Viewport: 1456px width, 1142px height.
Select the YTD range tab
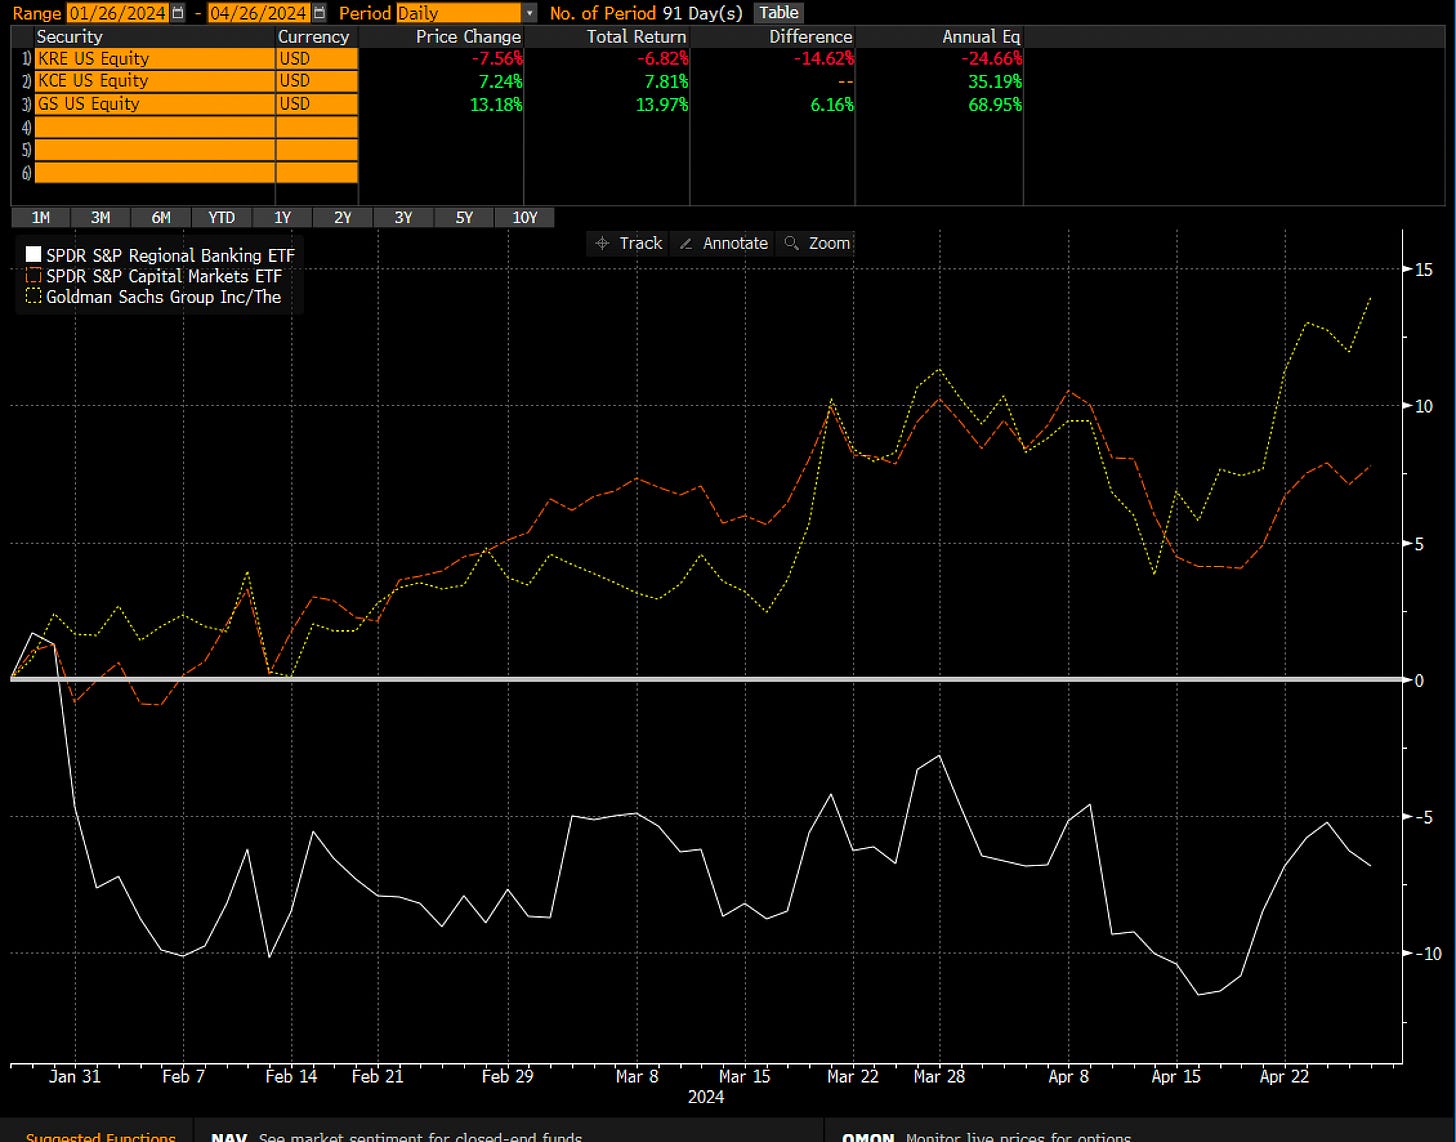[x=222, y=217]
